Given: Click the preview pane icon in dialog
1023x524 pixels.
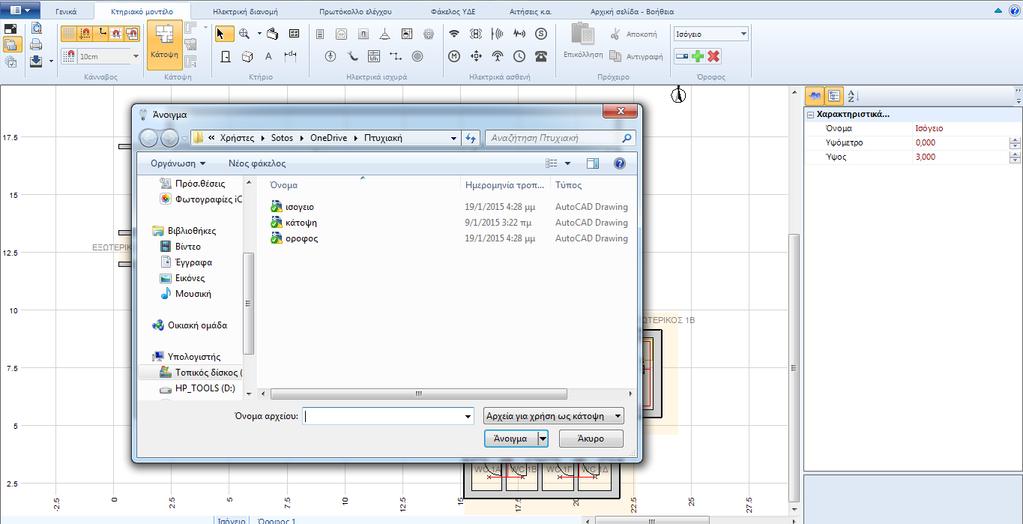Looking at the screenshot, I should [592, 163].
